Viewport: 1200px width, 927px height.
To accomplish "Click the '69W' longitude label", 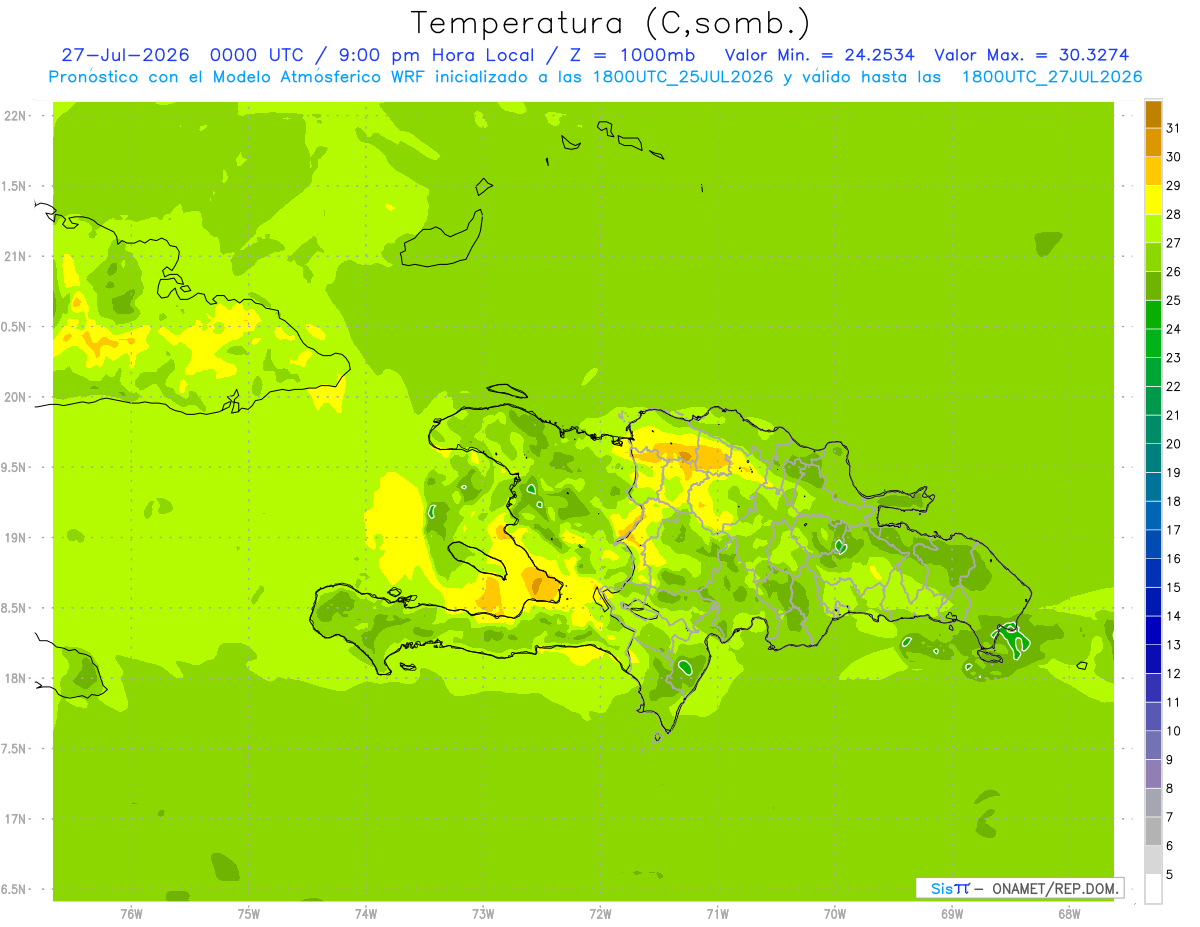I will click(952, 913).
